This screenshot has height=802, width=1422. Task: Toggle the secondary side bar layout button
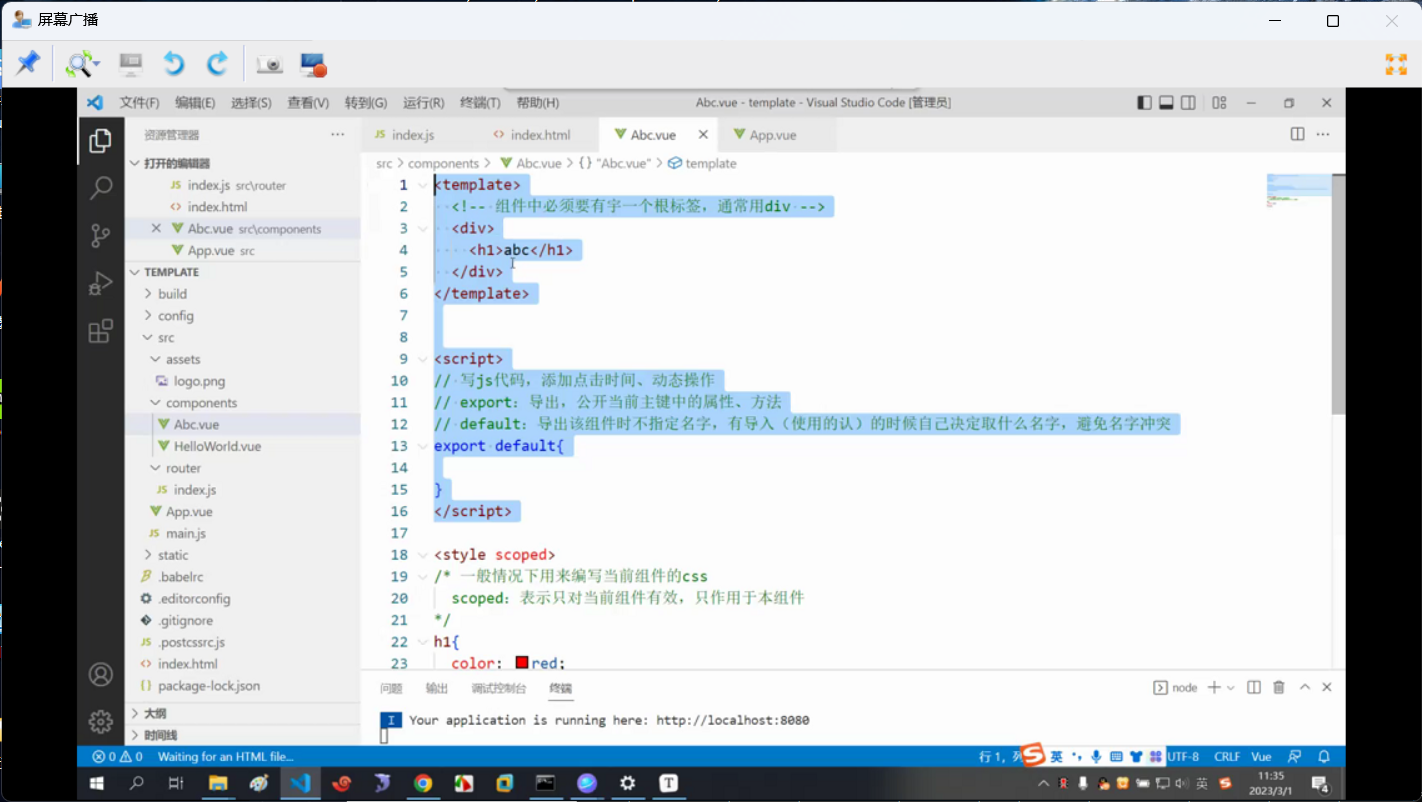point(1188,103)
